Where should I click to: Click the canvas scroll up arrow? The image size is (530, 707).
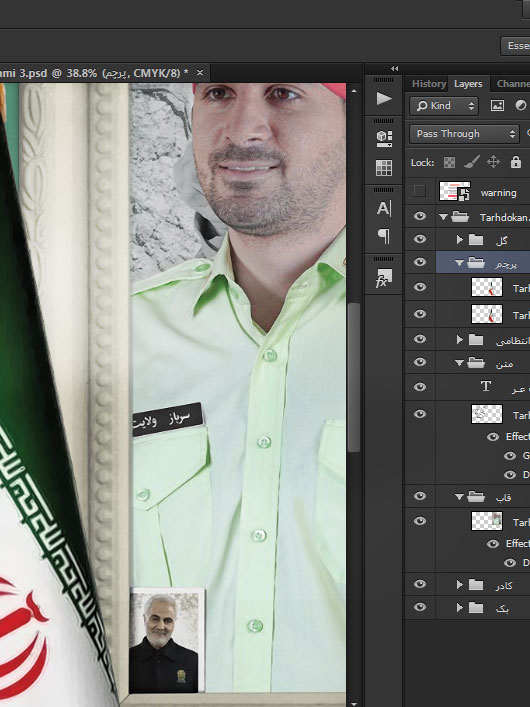click(354, 92)
